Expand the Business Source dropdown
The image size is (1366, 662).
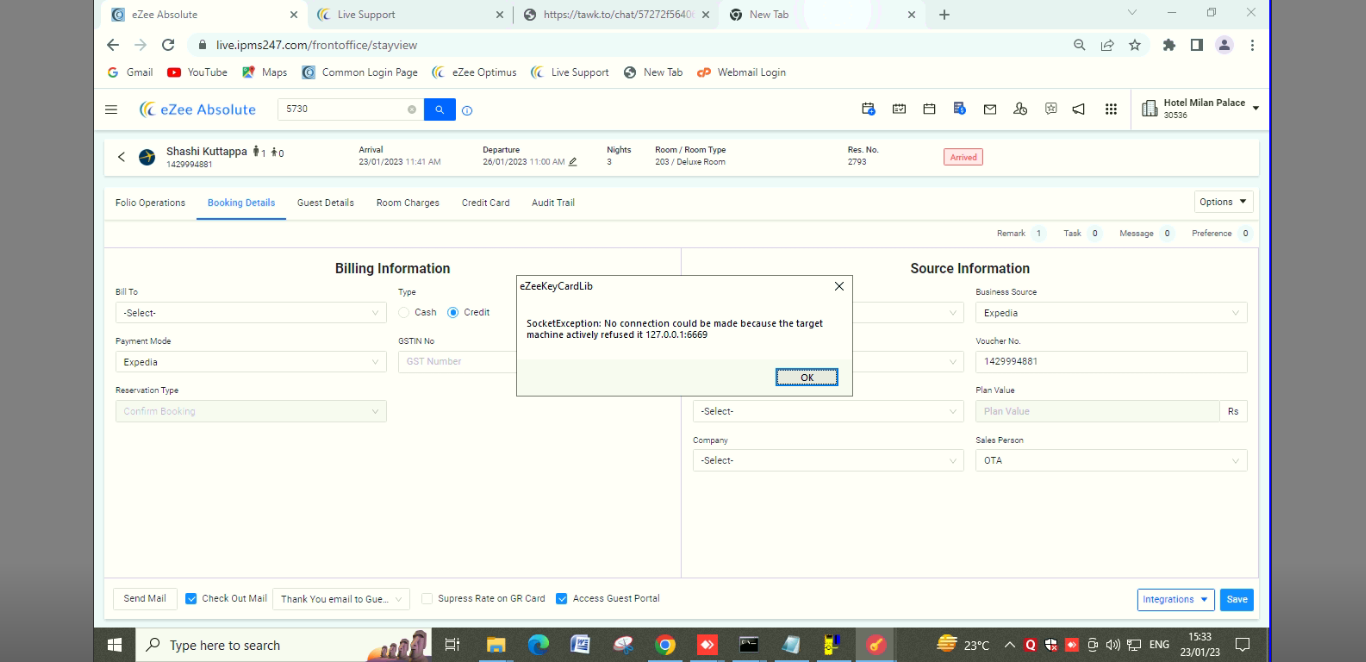coord(1111,313)
